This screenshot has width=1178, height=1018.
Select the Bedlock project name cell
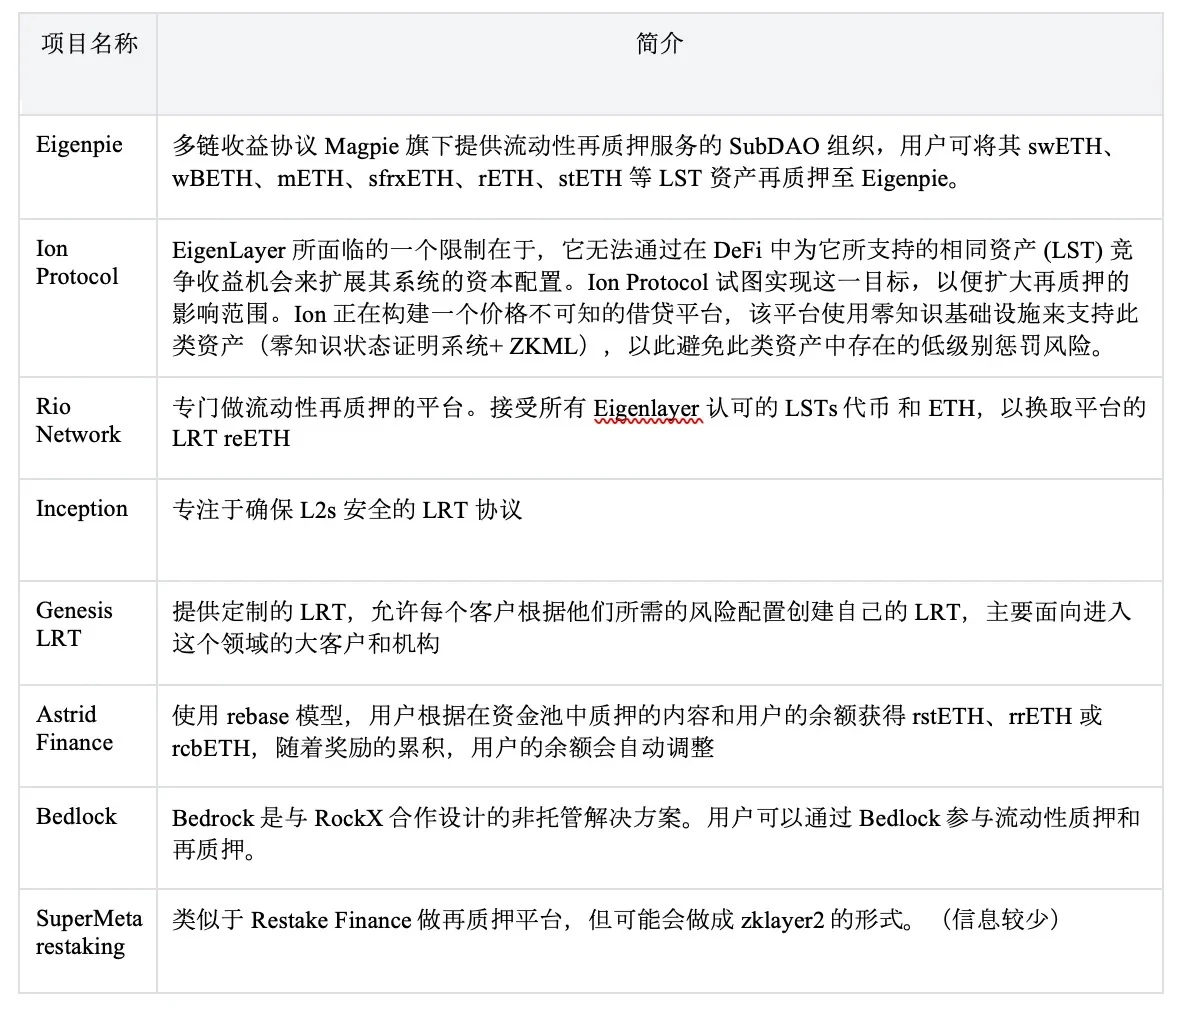pyautogui.click(x=76, y=817)
